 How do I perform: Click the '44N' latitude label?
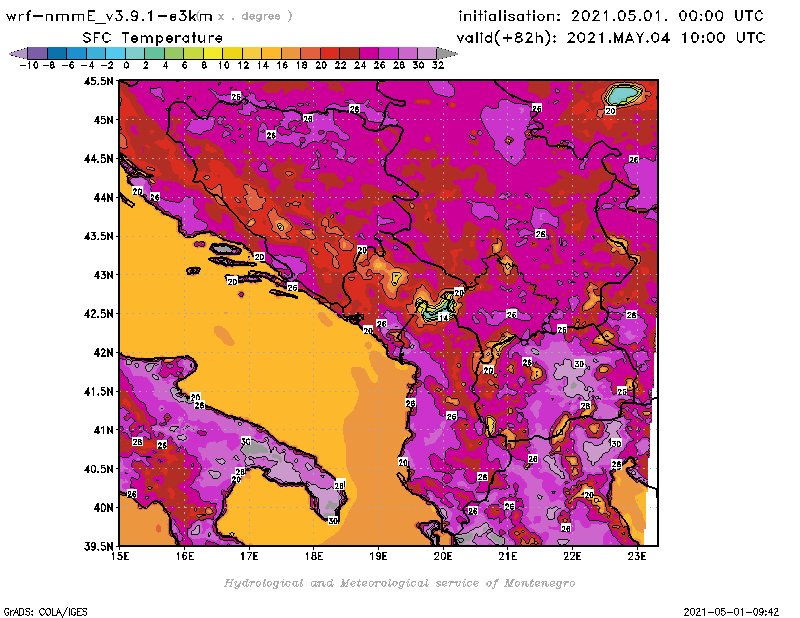point(104,197)
